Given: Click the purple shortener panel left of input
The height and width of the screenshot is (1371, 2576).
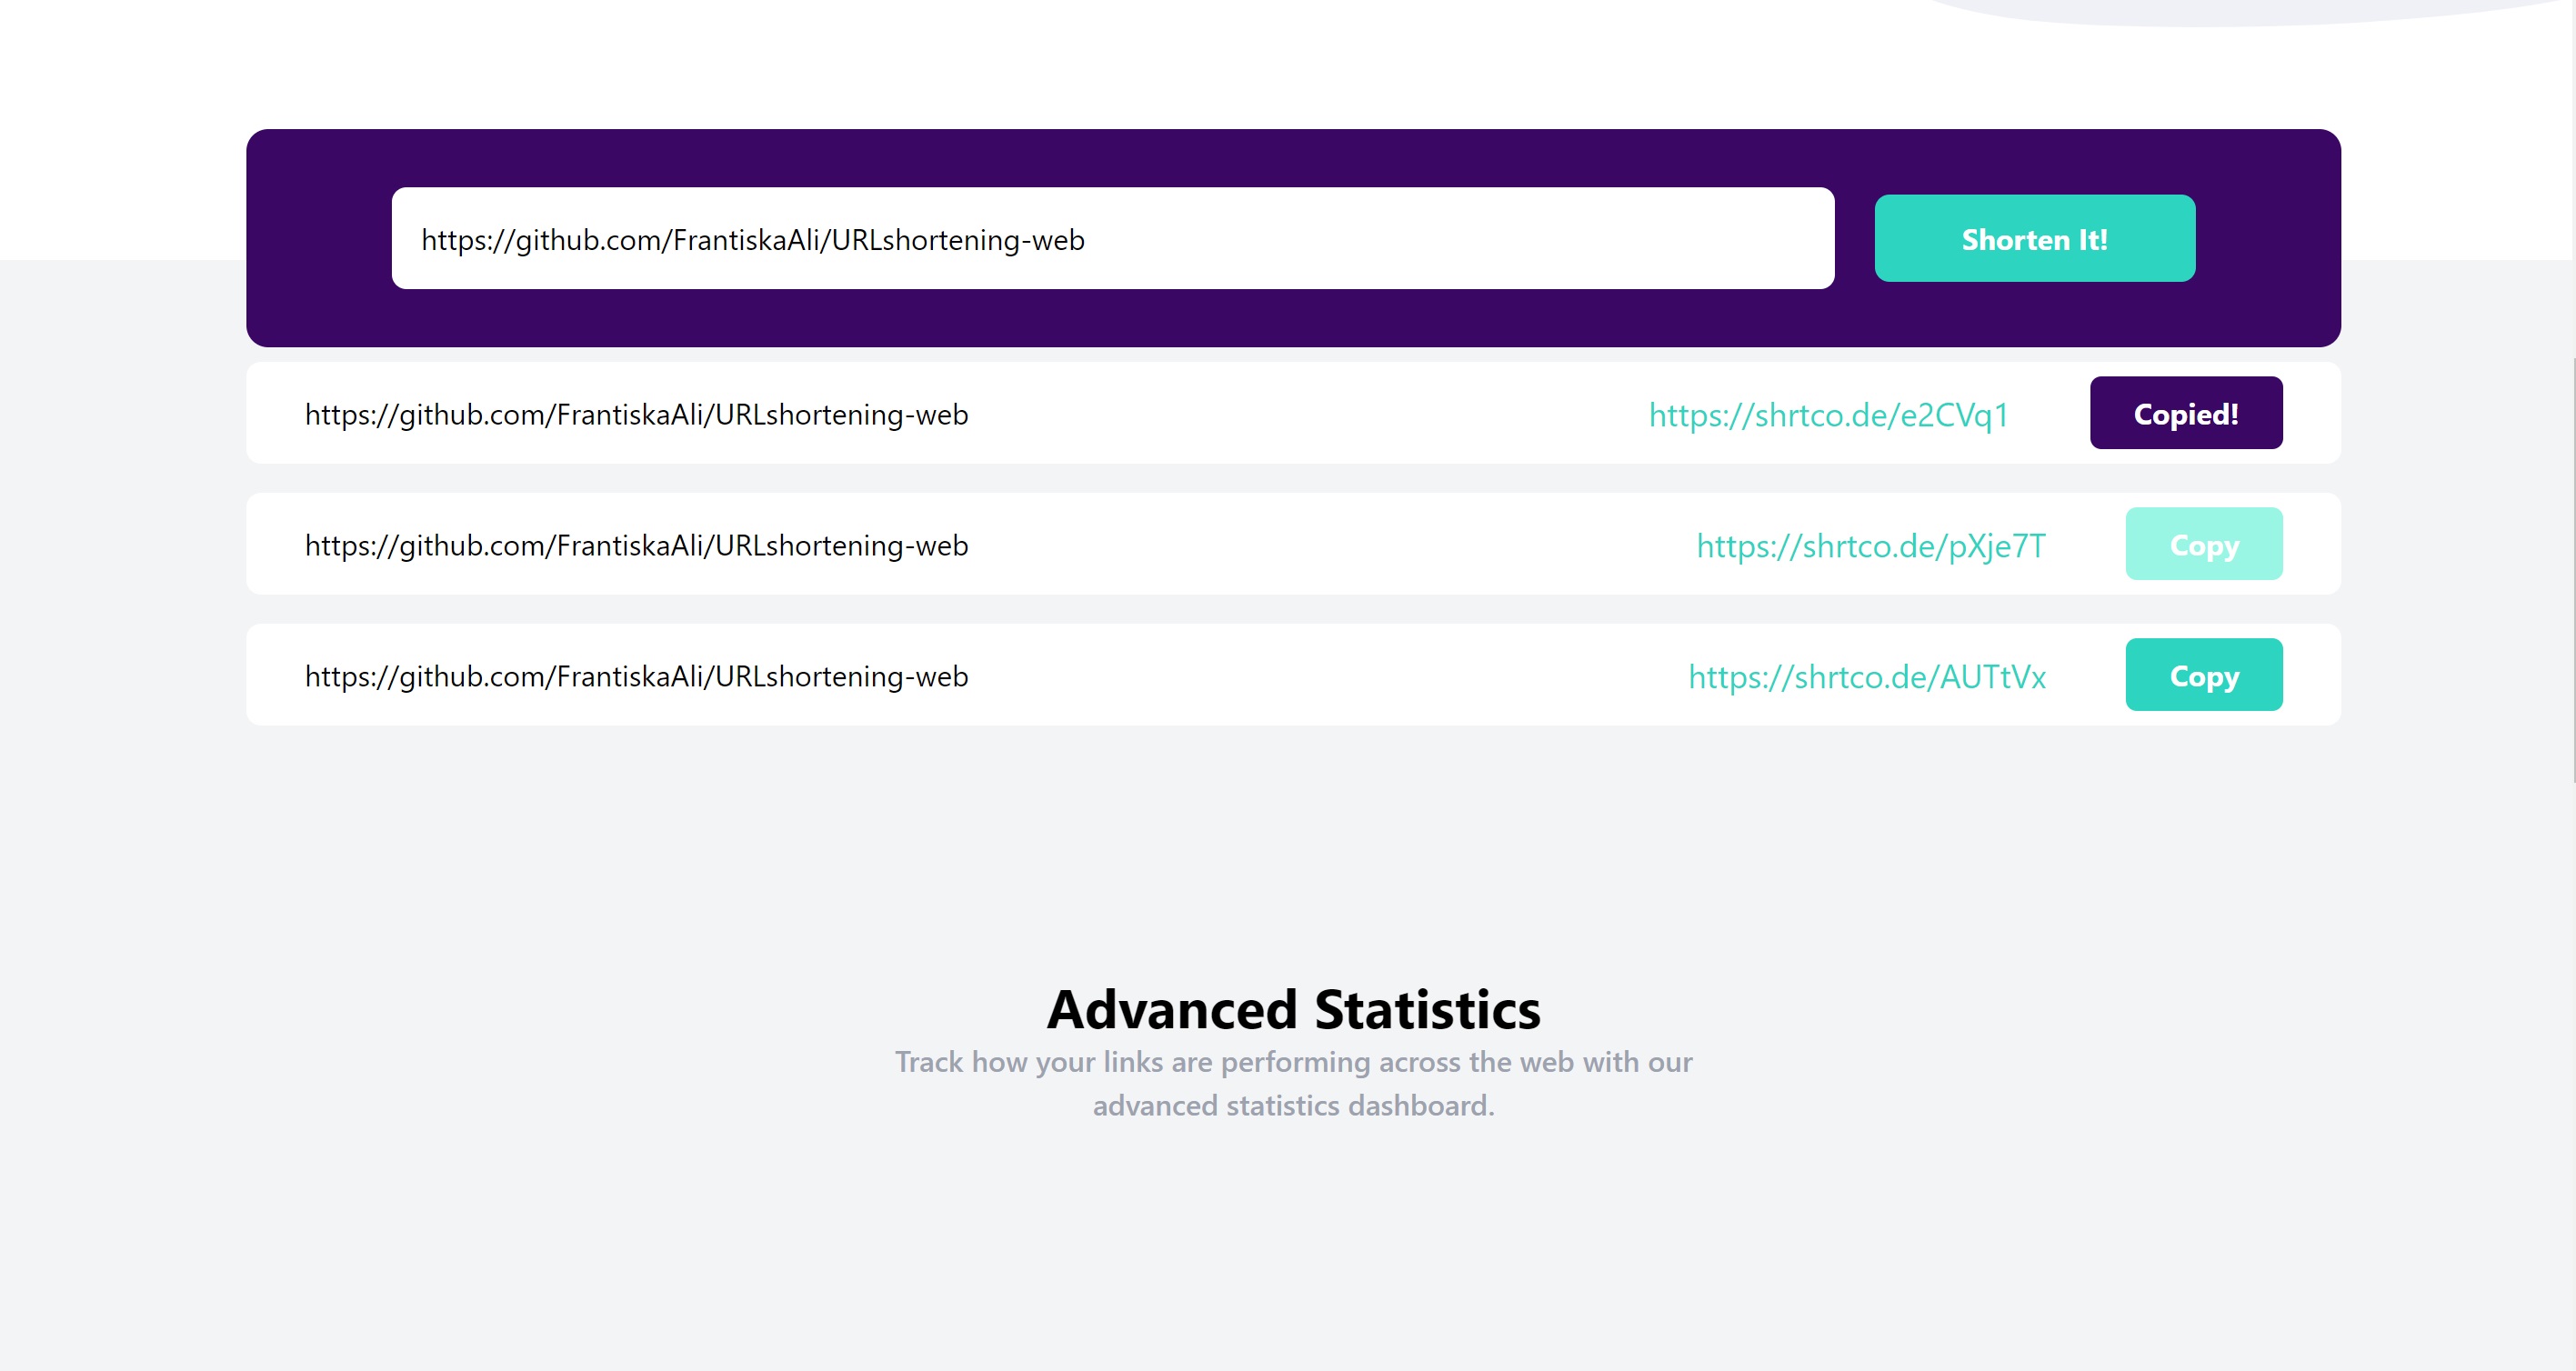Looking at the screenshot, I should [318, 239].
